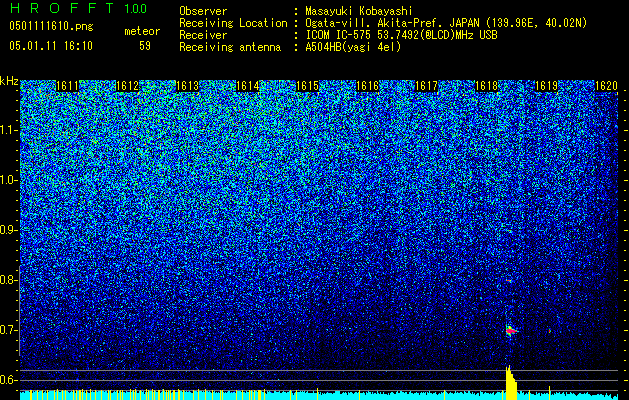
Task: Click the kHz axis unit label
Action: tap(9, 81)
